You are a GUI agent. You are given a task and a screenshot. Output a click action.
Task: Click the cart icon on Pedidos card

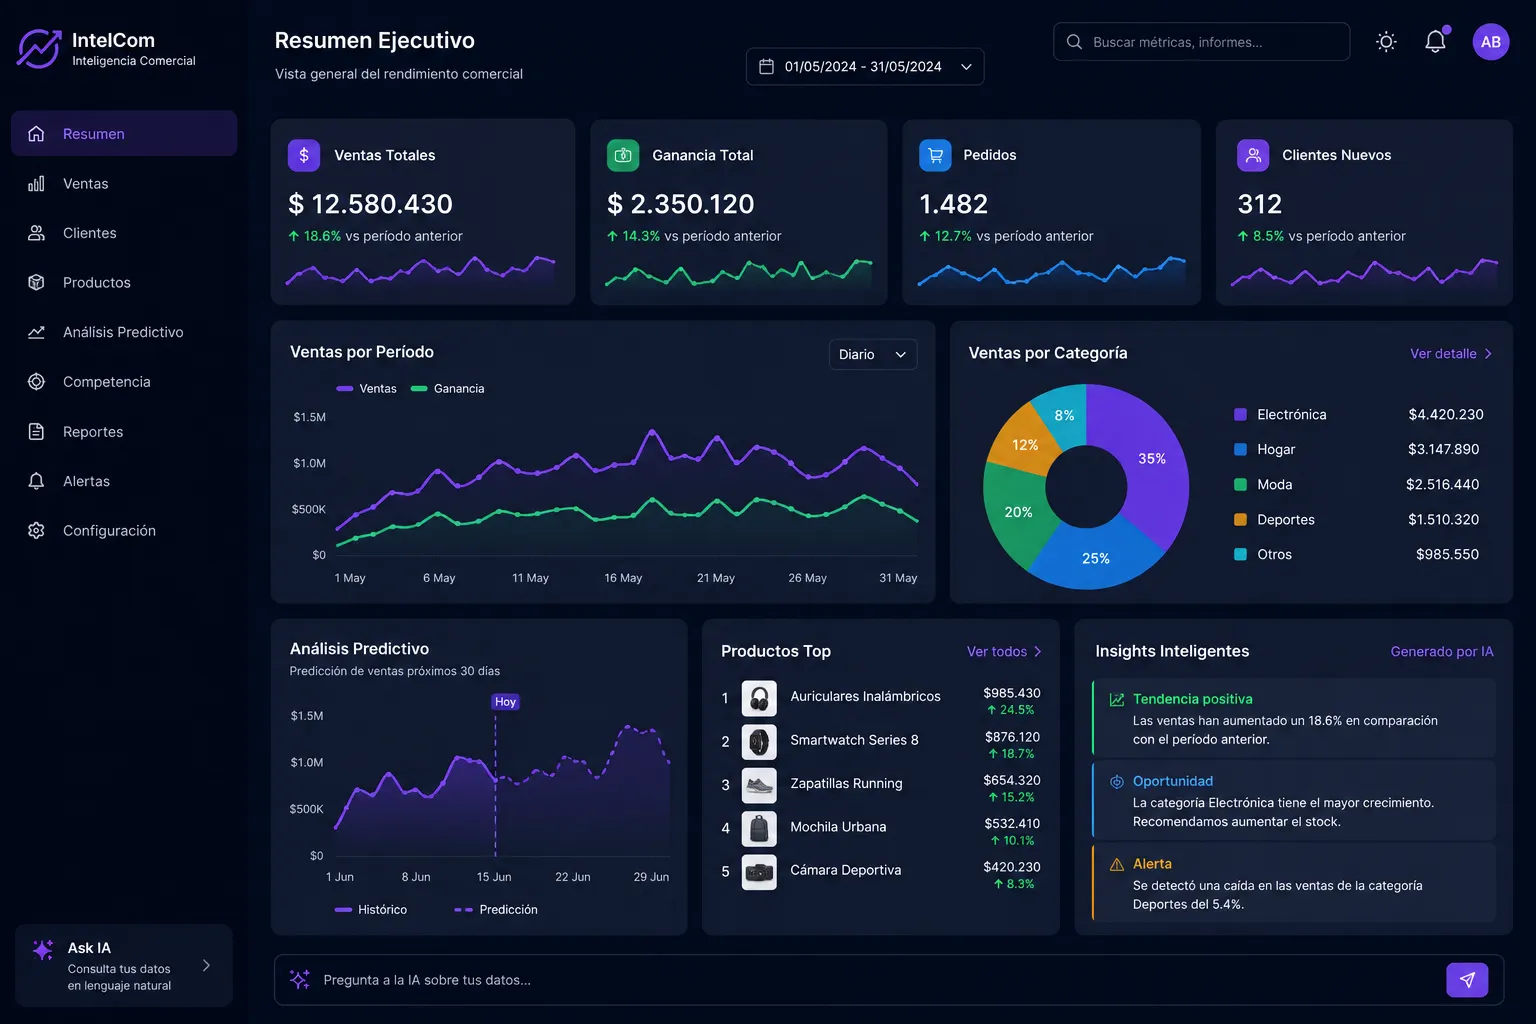pos(935,155)
